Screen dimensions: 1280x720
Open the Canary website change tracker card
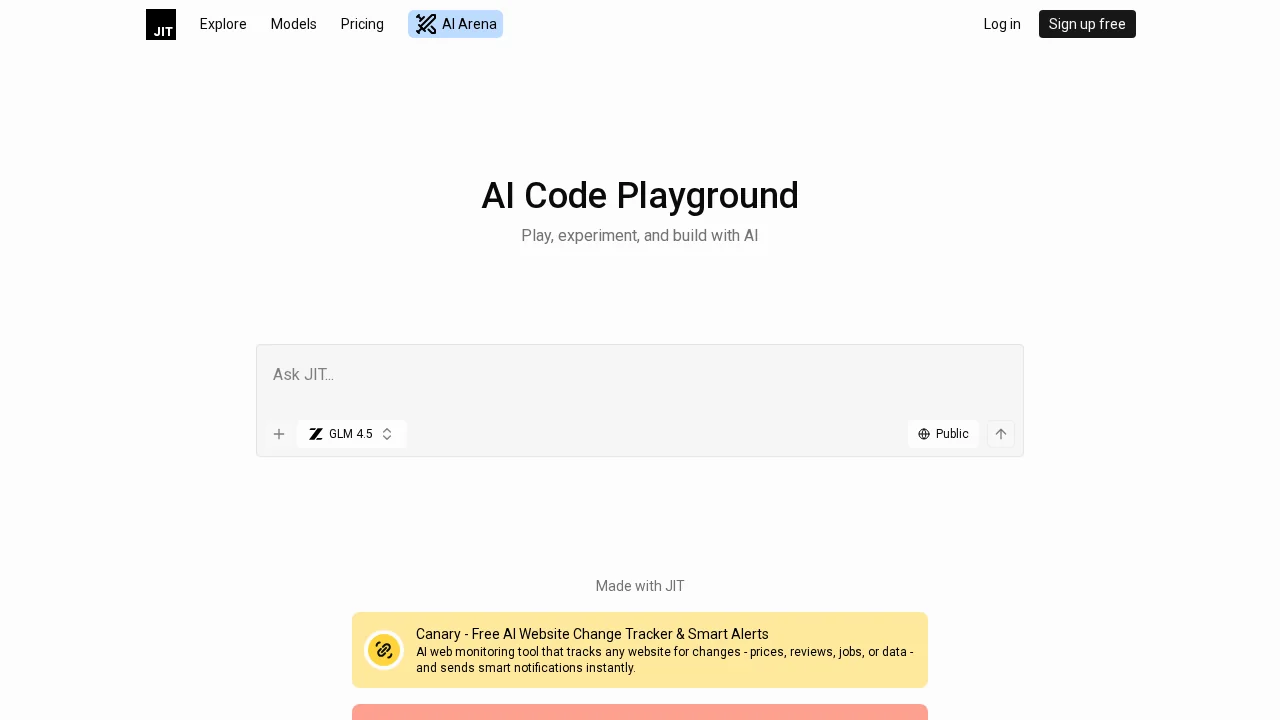coord(640,650)
